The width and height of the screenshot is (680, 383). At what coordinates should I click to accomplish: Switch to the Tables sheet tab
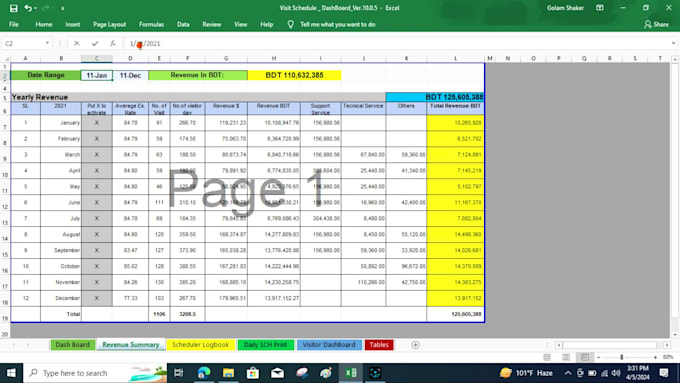click(379, 345)
